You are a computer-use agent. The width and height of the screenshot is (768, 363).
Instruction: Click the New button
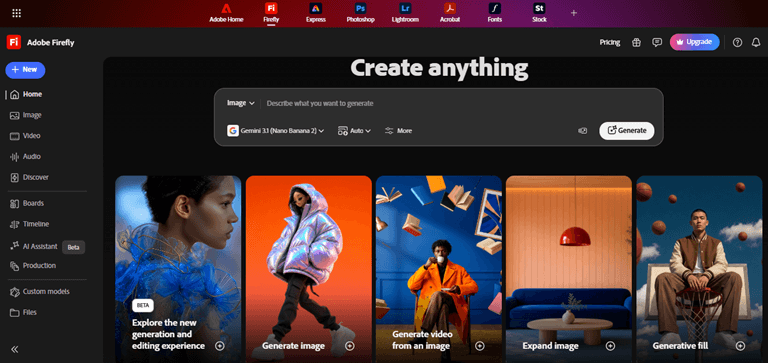25,70
